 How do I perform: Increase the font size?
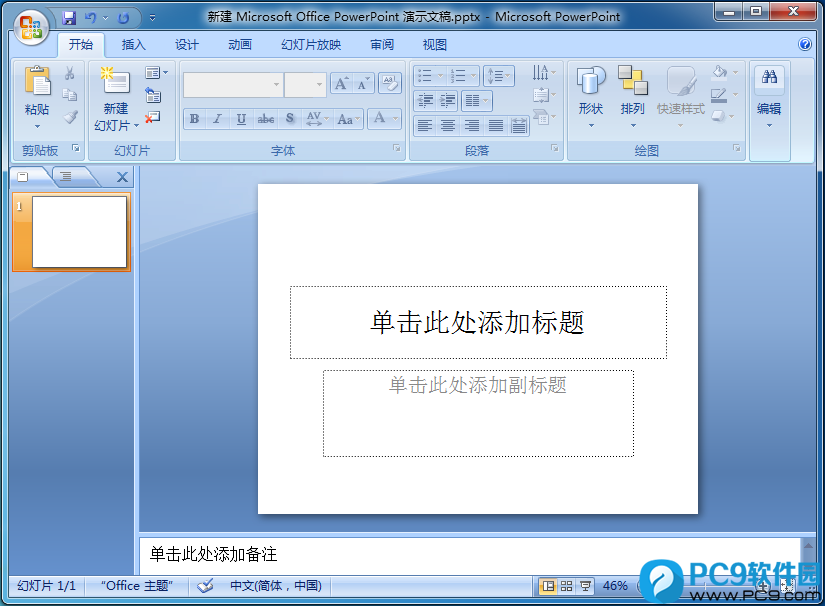coord(341,84)
